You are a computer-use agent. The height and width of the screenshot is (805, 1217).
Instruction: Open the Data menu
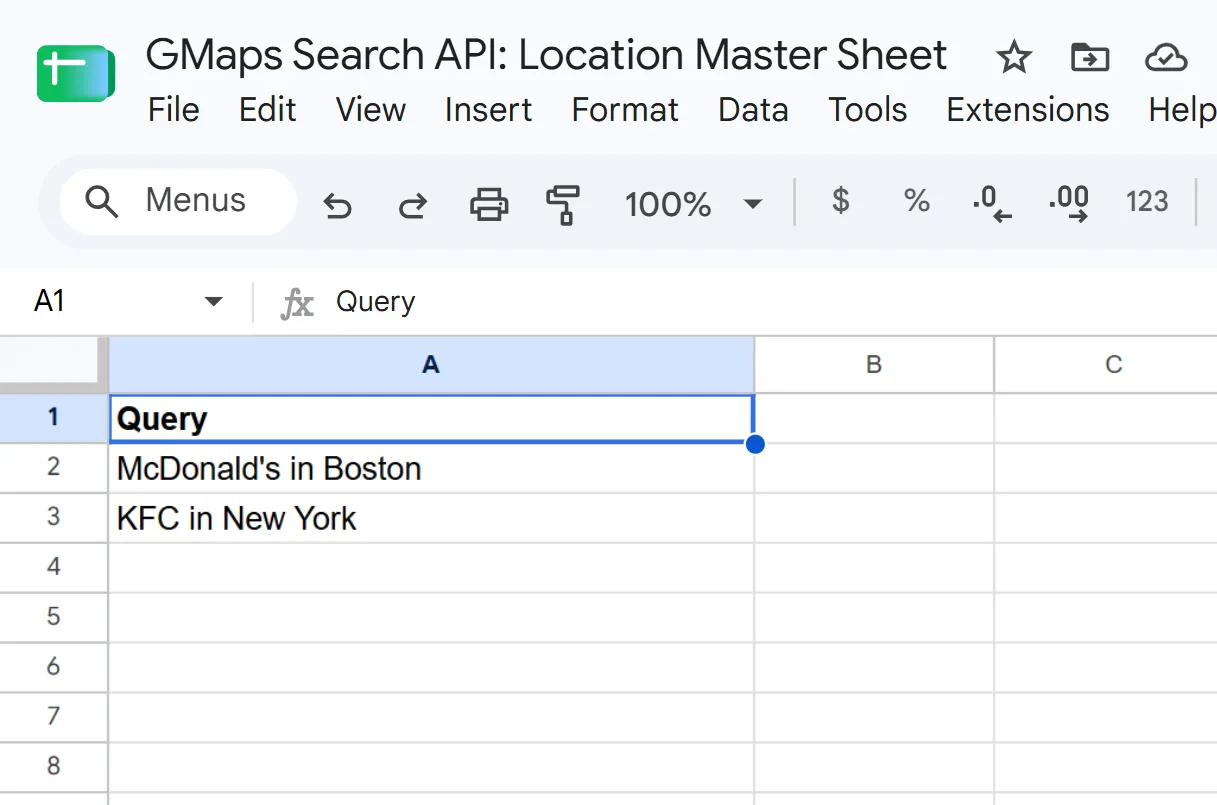753,110
